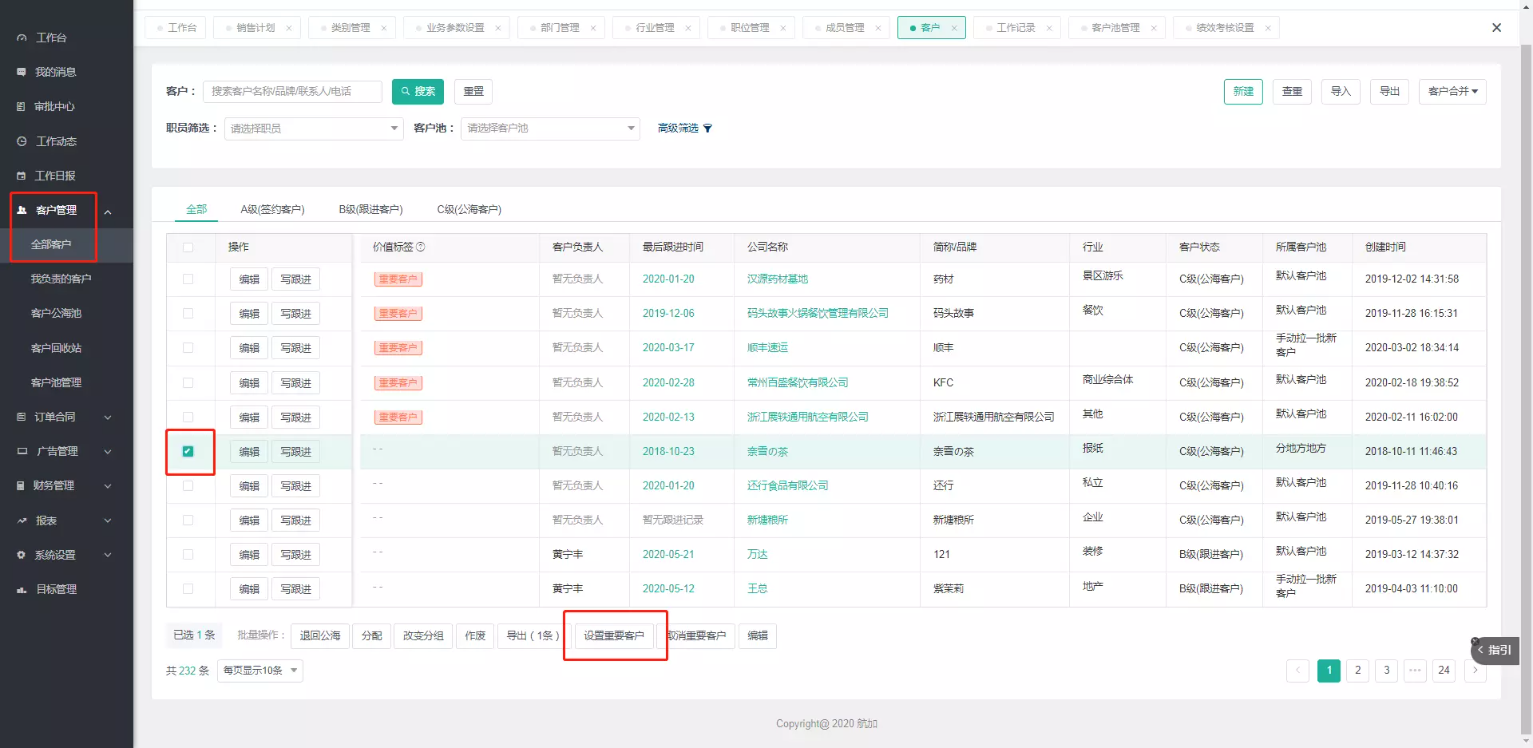The image size is (1533, 748).
Task: Close the 绩效考核设置 tab
Action: (1268, 28)
